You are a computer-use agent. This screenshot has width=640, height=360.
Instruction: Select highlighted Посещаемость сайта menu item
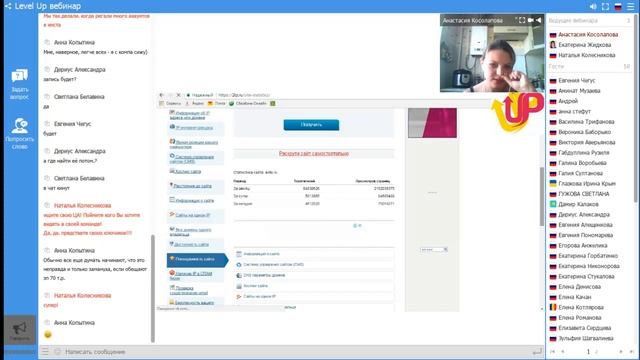[x=198, y=259]
